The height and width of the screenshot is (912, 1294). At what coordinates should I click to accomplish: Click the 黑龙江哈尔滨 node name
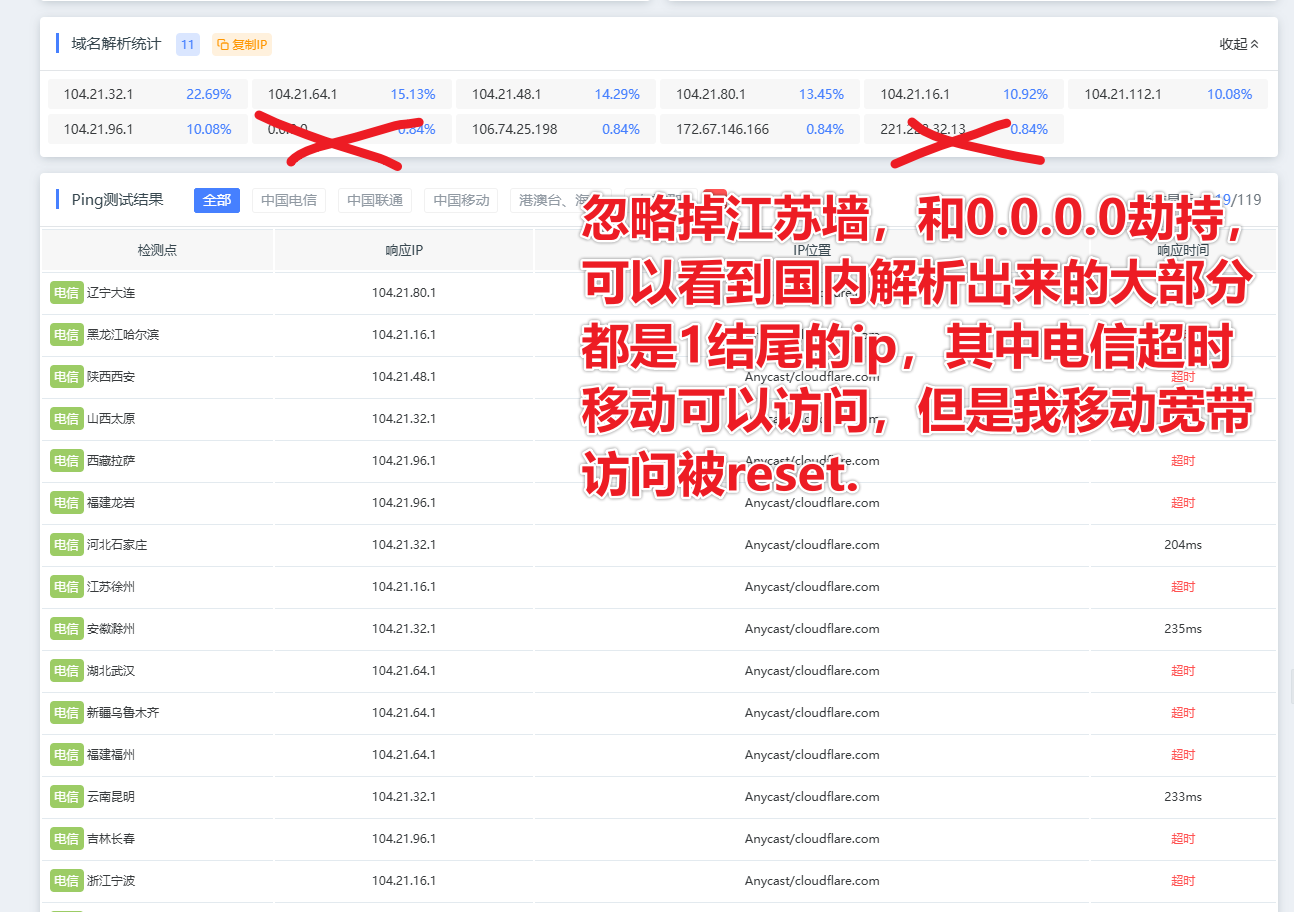tap(123, 335)
